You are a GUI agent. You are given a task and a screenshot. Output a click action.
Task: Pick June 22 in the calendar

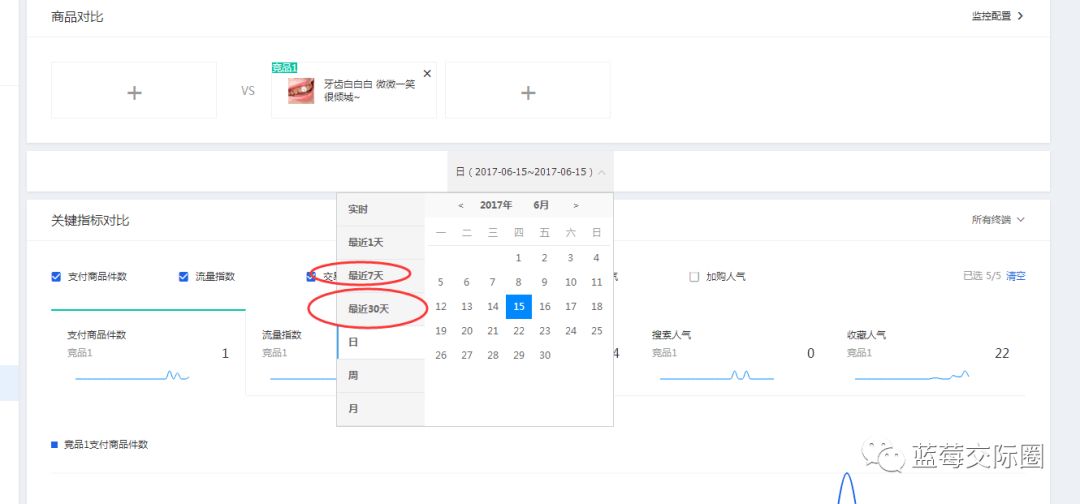pyautogui.click(x=519, y=331)
